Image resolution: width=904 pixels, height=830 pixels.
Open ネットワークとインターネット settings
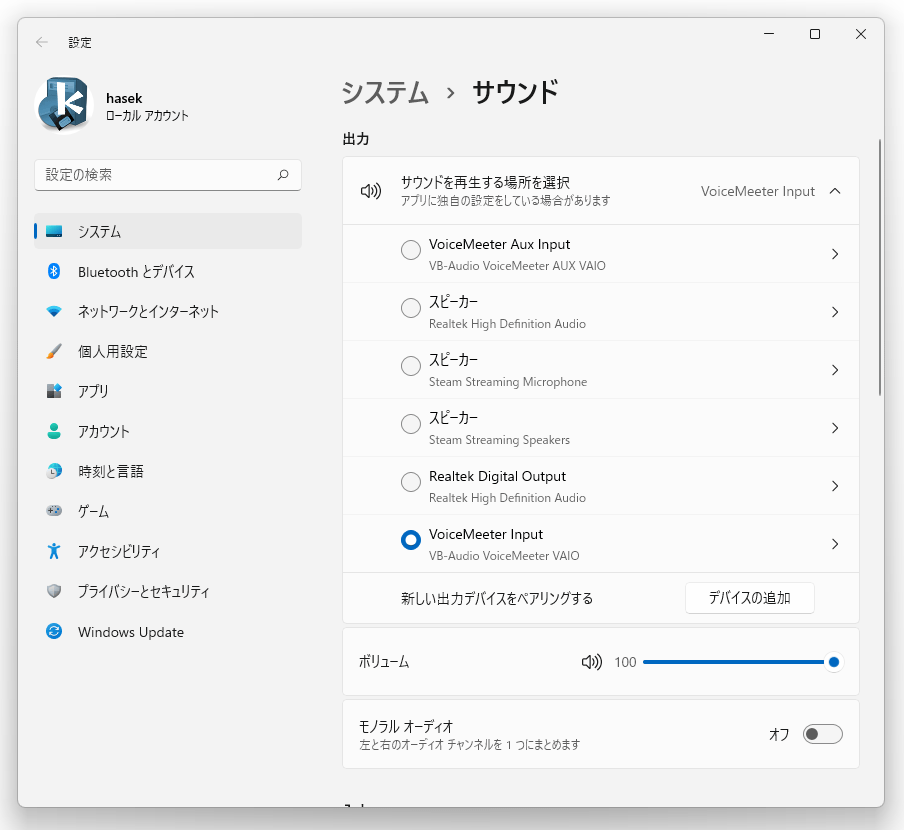(x=168, y=312)
